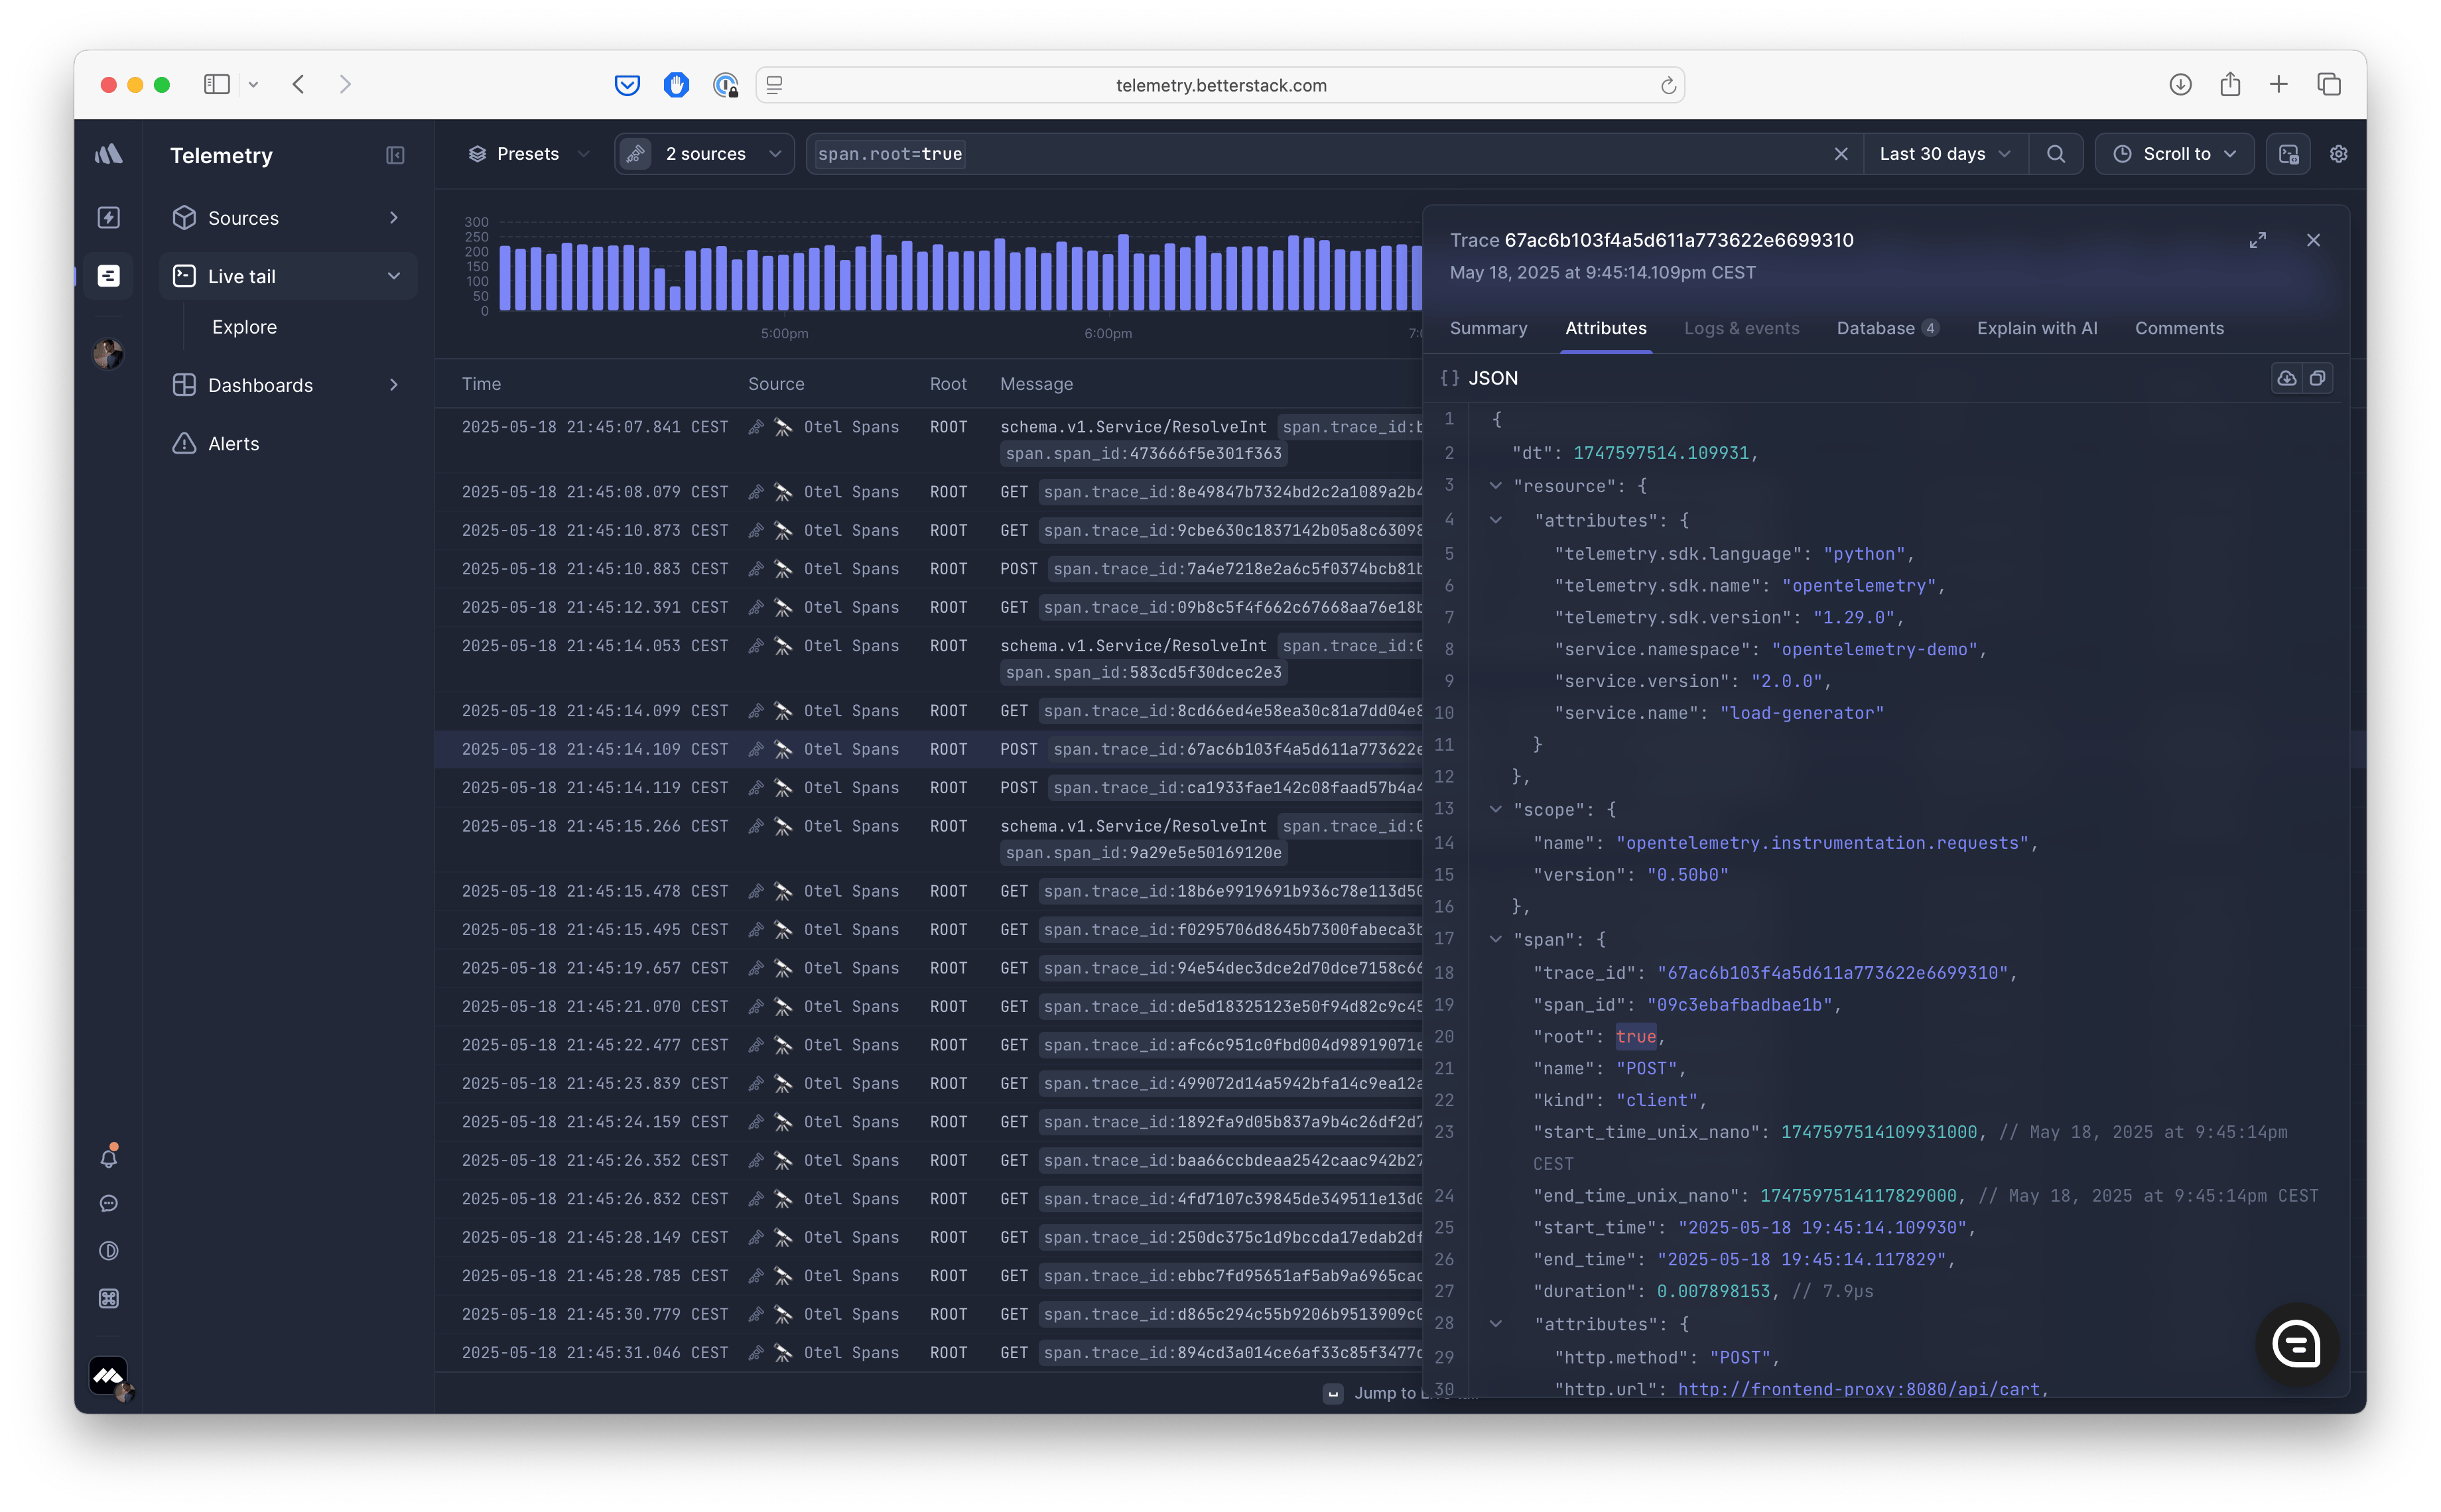The image size is (2441, 1512).
Task: Expand the trace panel to fullscreen
Action: click(2257, 240)
